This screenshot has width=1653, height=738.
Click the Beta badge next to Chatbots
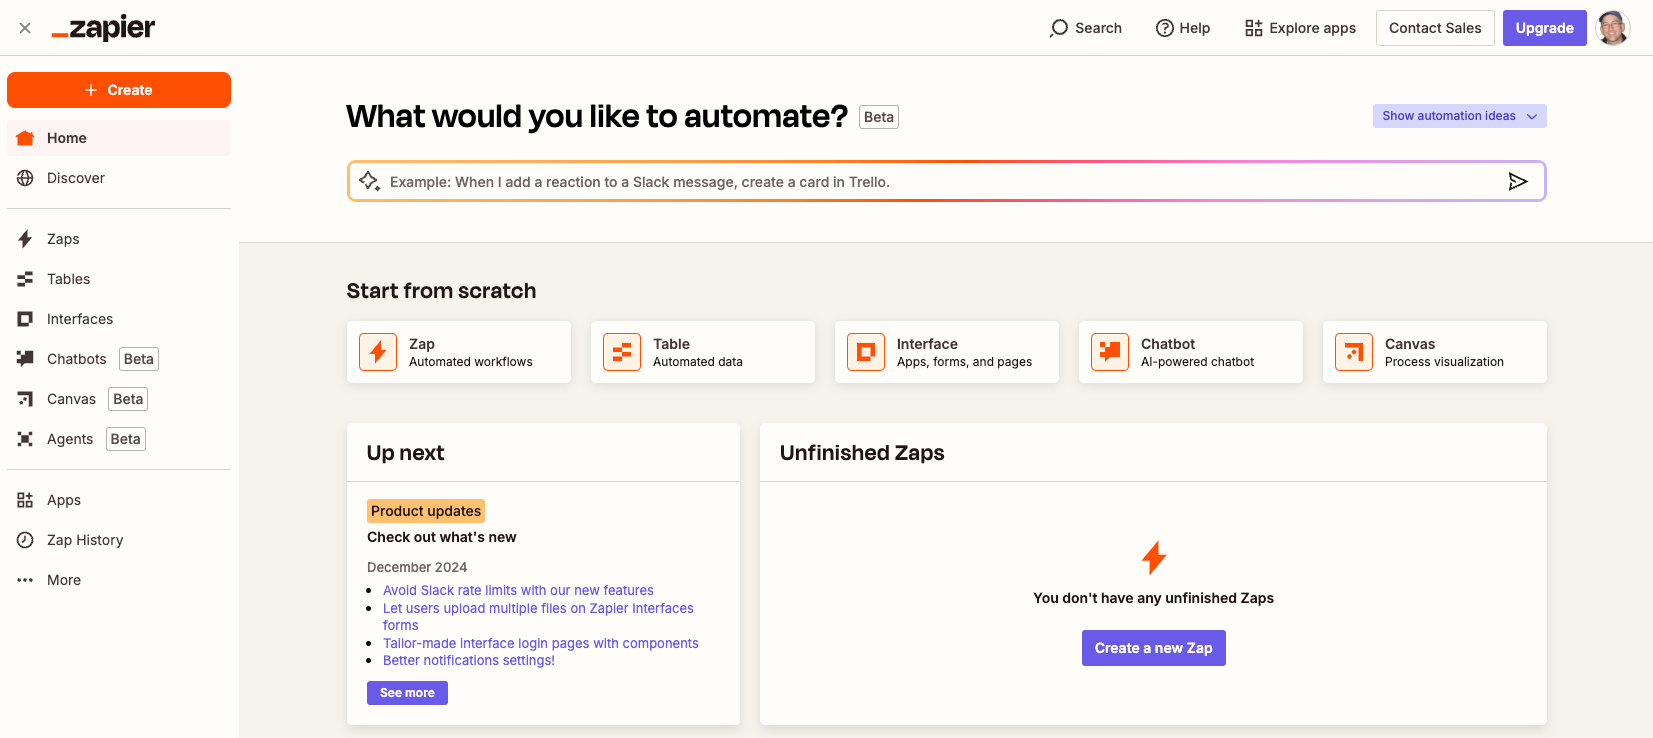[139, 359]
